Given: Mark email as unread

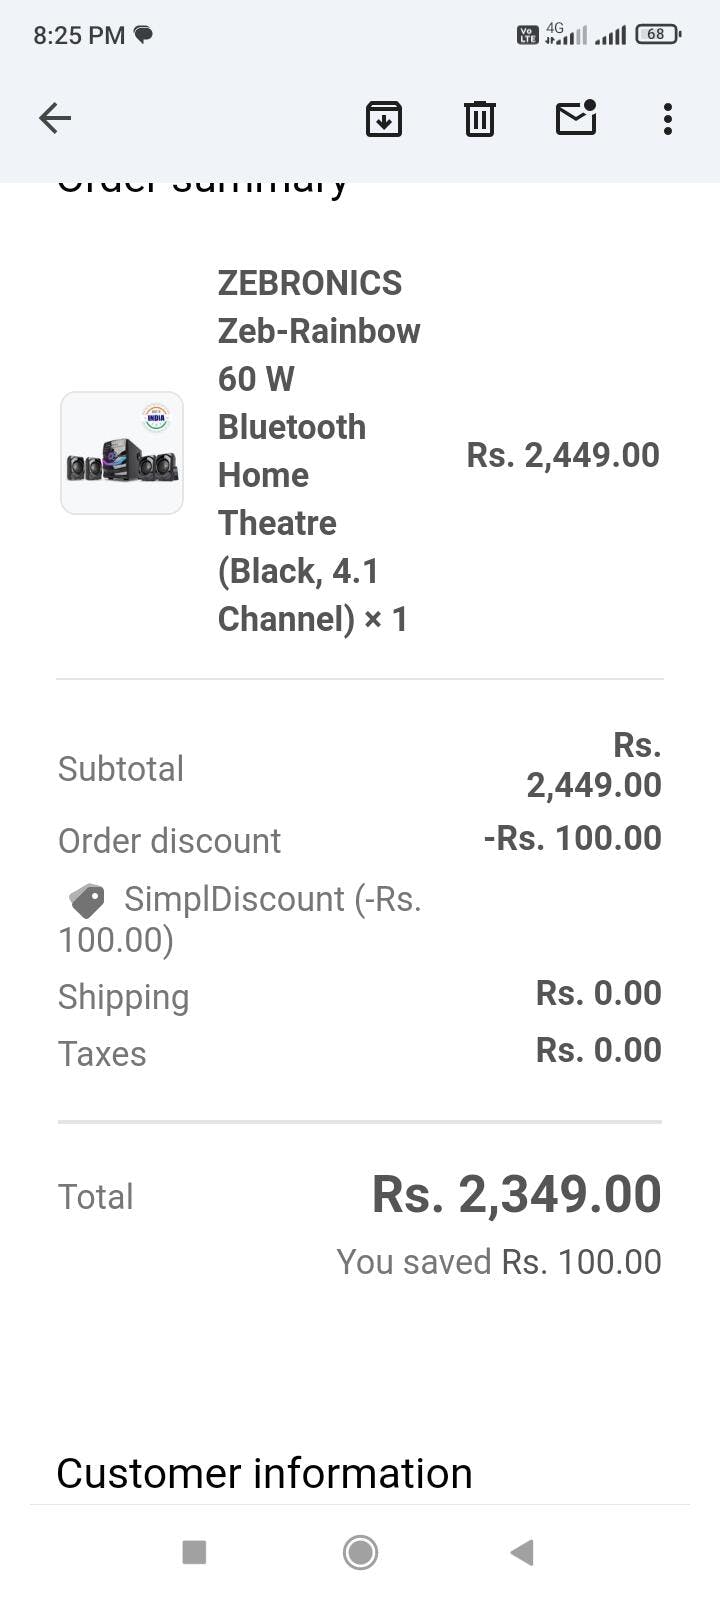Looking at the screenshot, I should click(x=576, y=118).
